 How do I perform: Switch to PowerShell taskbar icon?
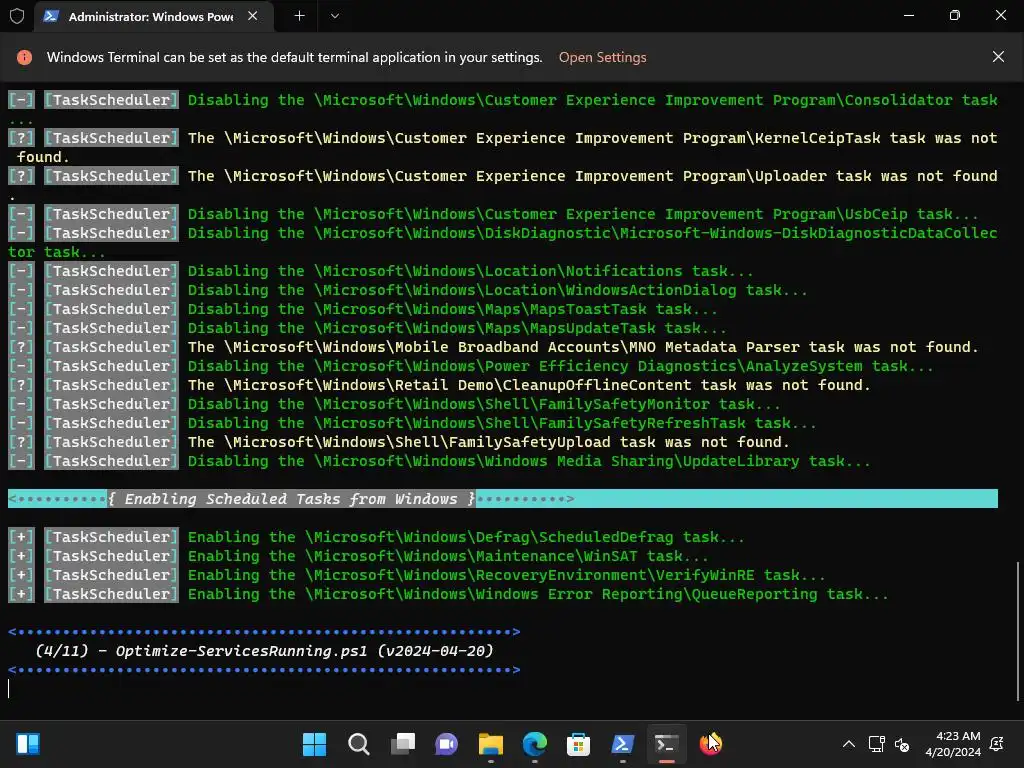pos(622,744)
